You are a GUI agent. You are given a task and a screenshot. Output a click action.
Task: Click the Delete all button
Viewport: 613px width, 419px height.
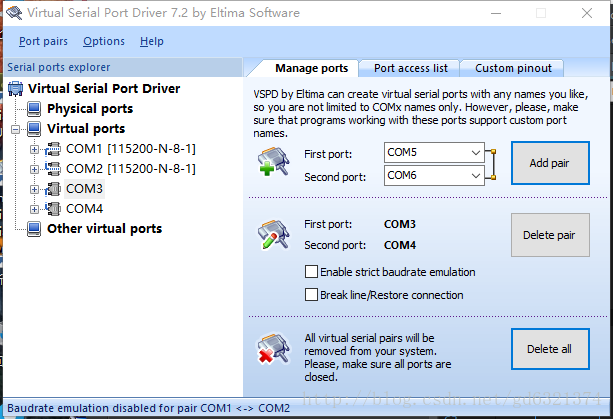550,349
